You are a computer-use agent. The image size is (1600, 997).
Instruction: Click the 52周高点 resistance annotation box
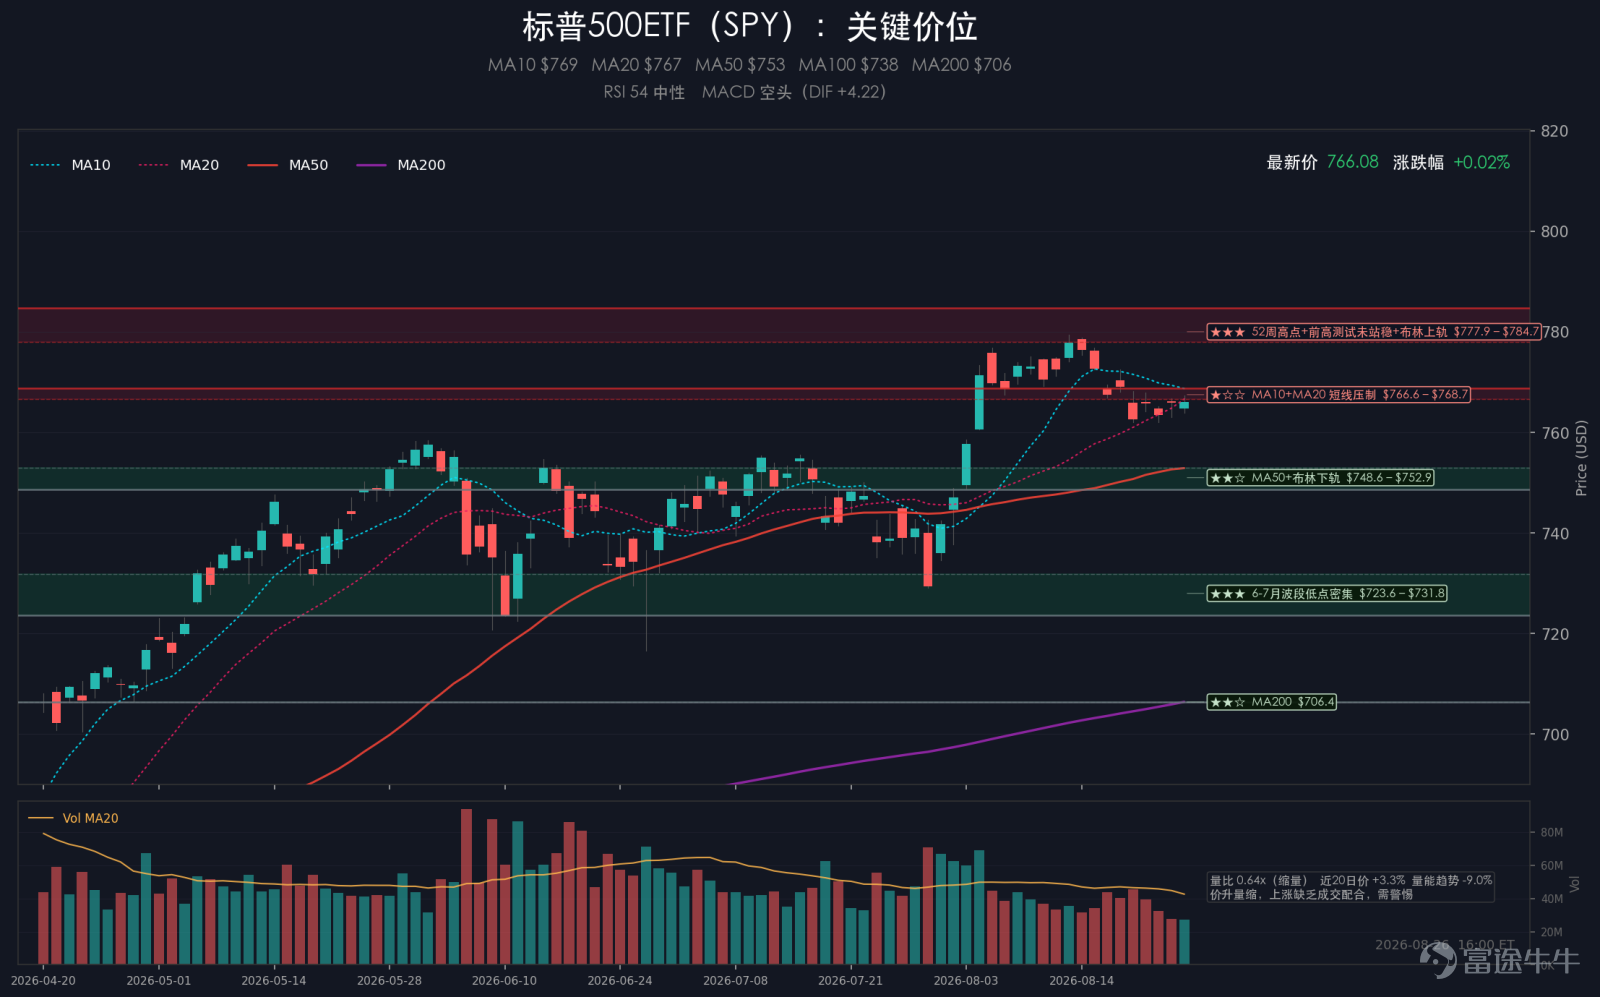coord(1374,332)
